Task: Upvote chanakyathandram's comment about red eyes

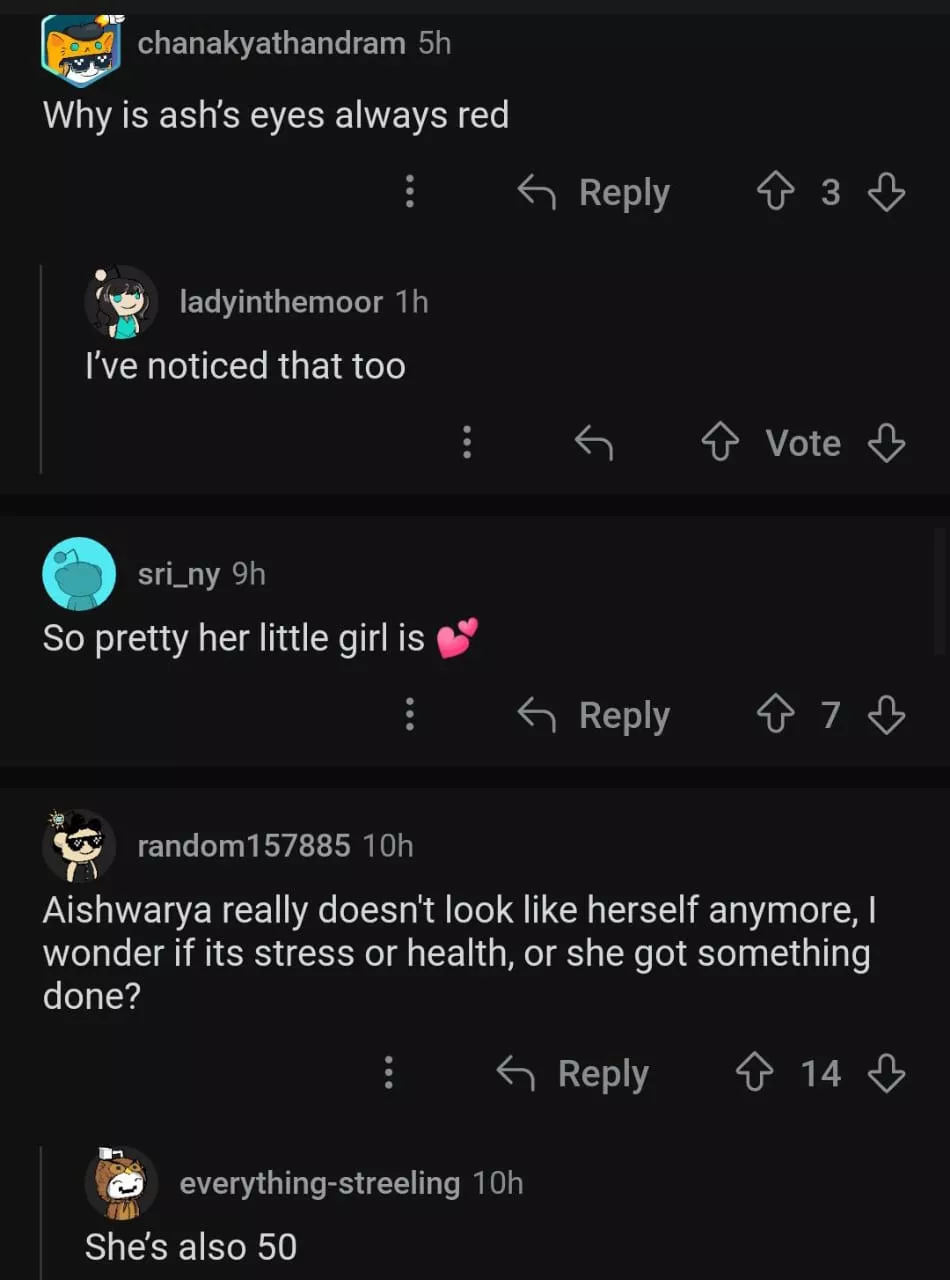Action: [774, 192]
